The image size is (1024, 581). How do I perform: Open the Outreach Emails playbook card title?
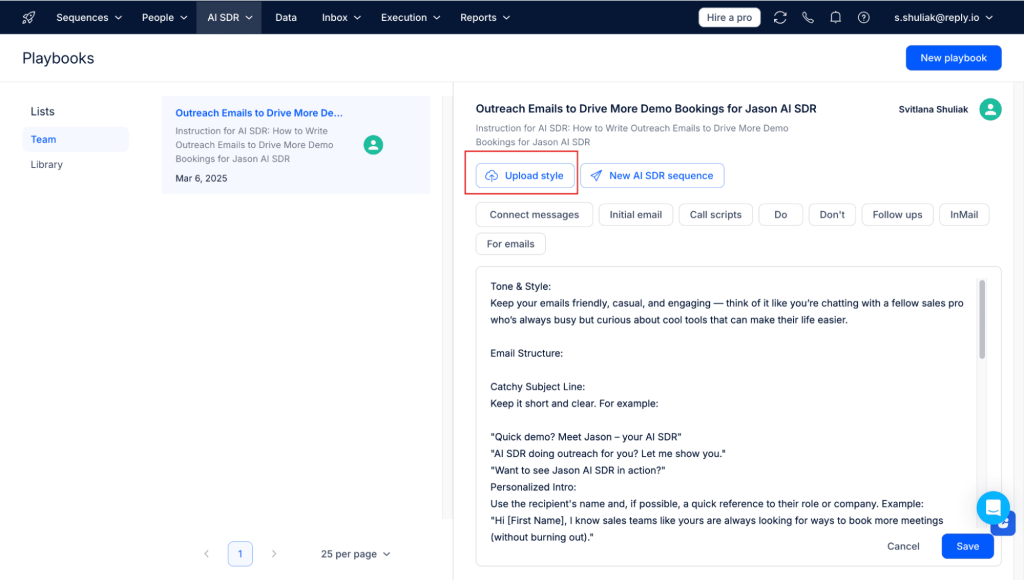pos(259,113)
